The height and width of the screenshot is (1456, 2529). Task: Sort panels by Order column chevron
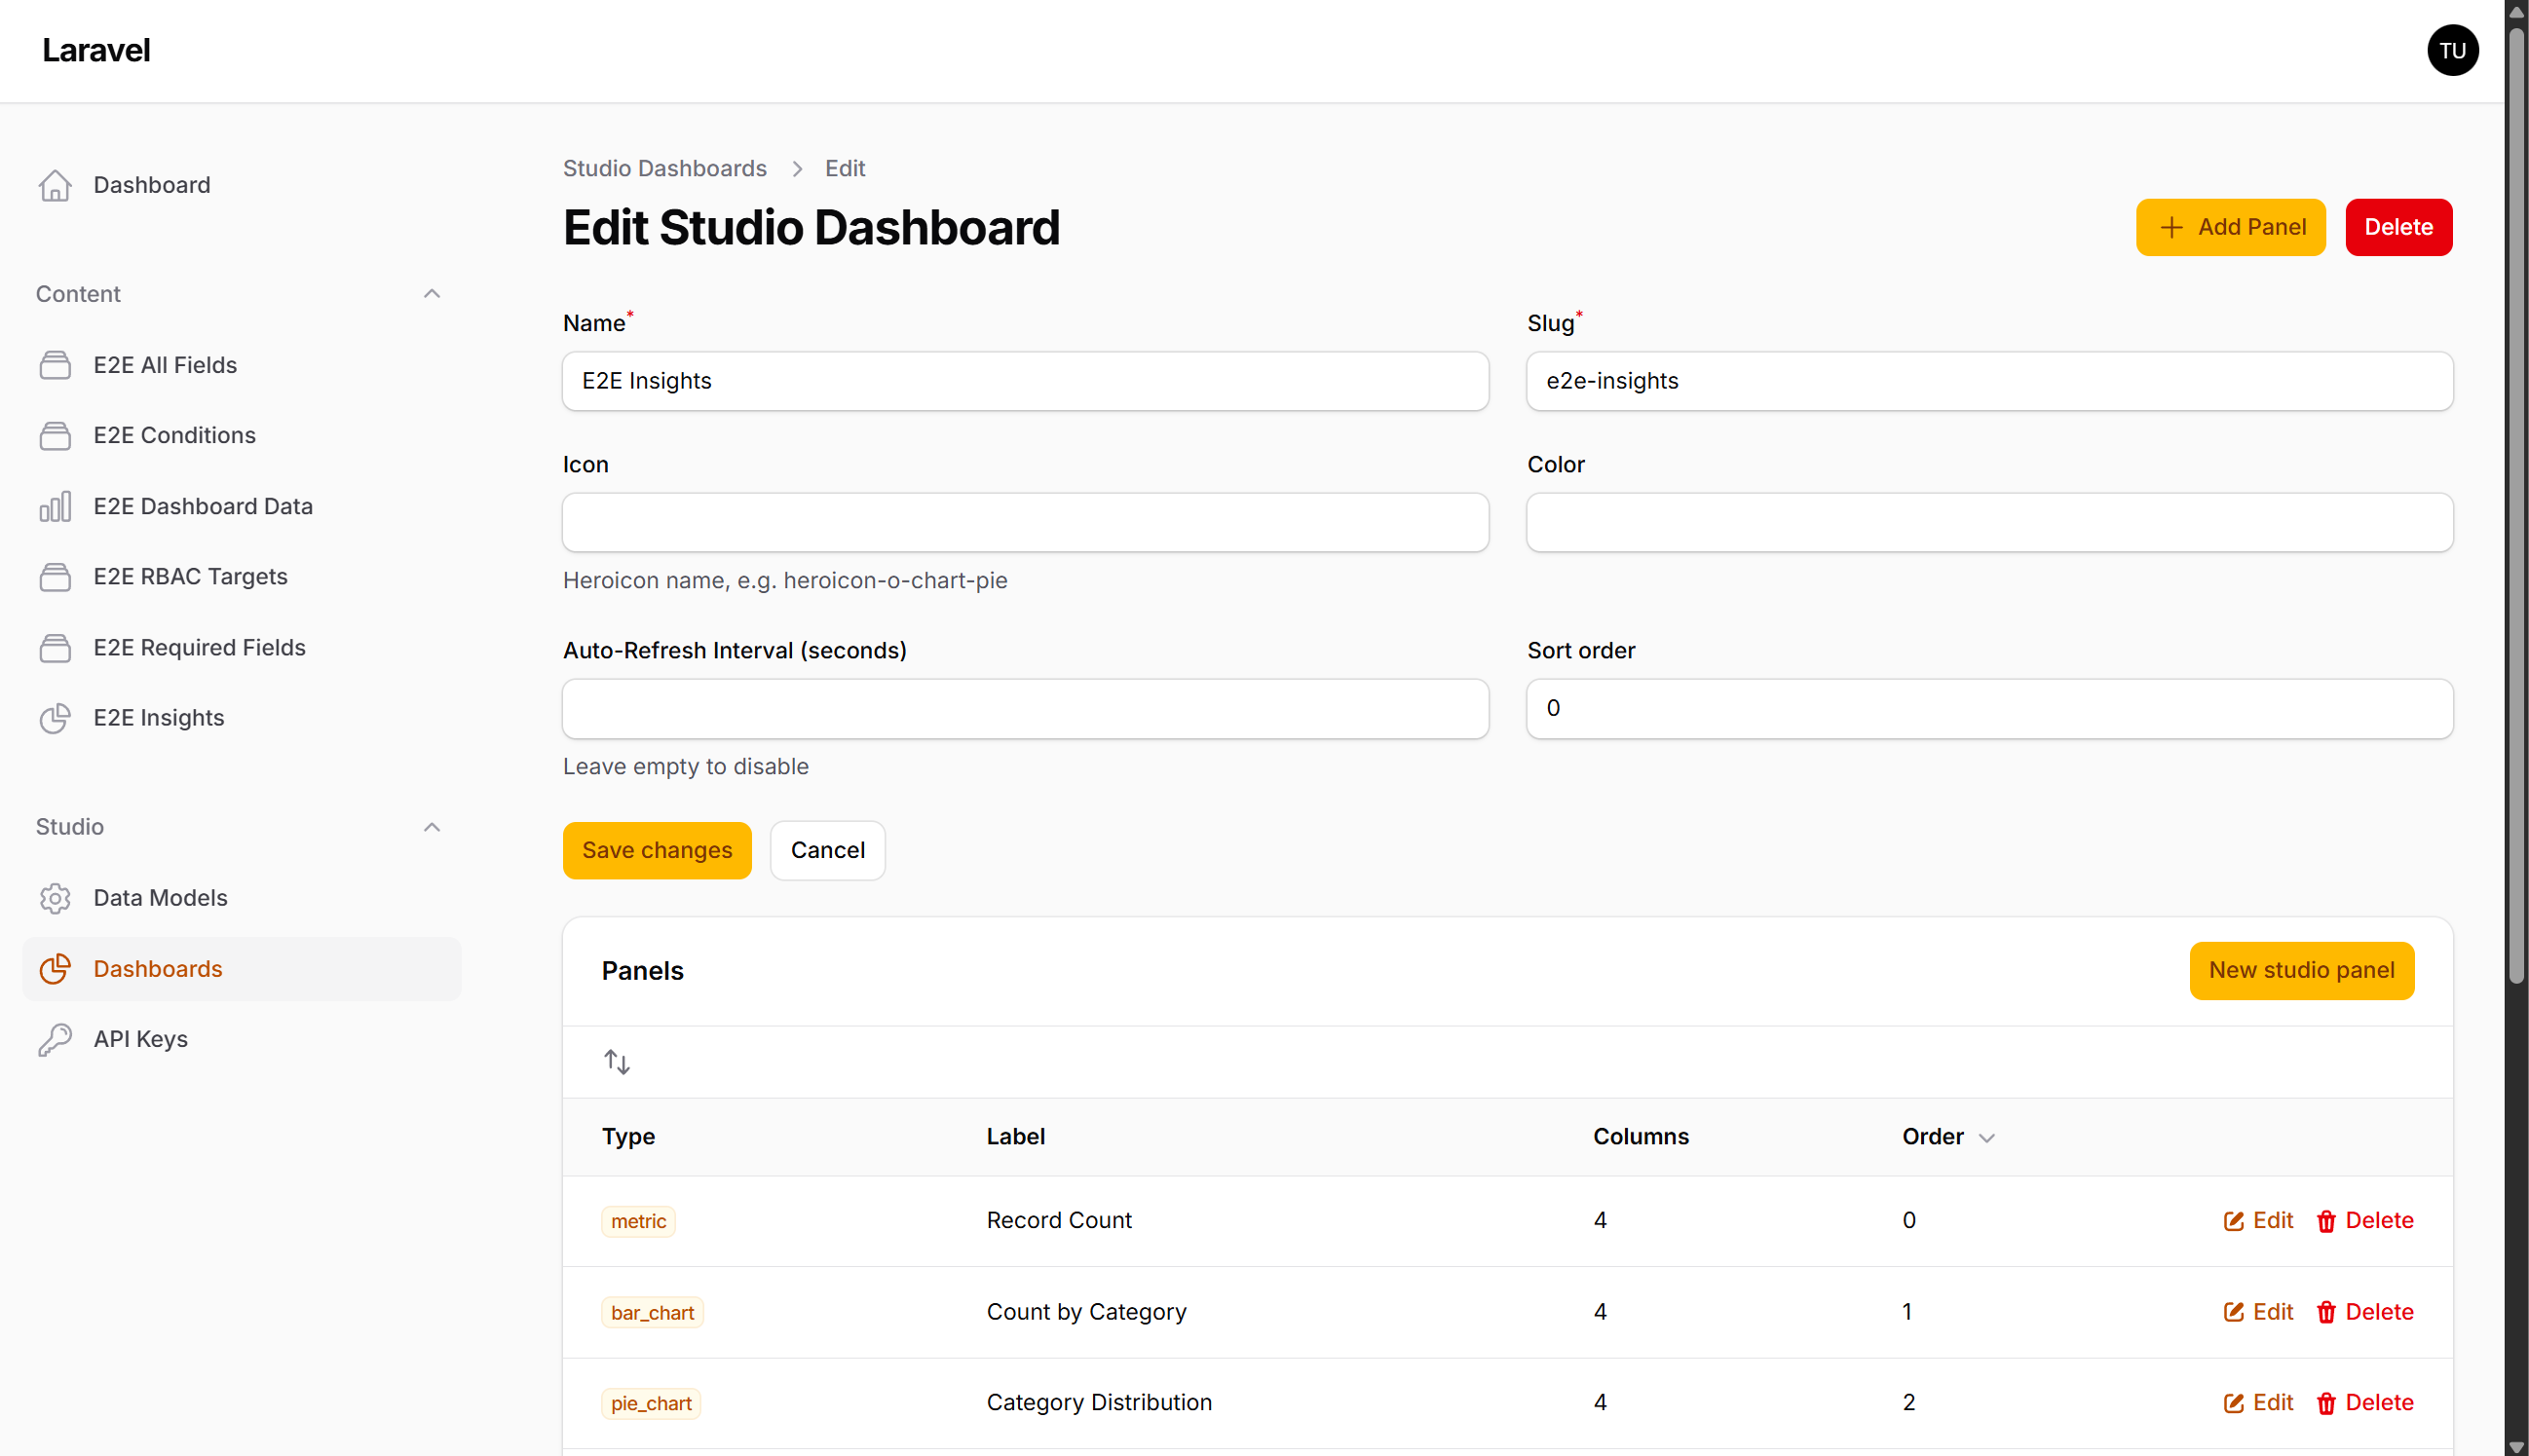pos(1986,1138)
